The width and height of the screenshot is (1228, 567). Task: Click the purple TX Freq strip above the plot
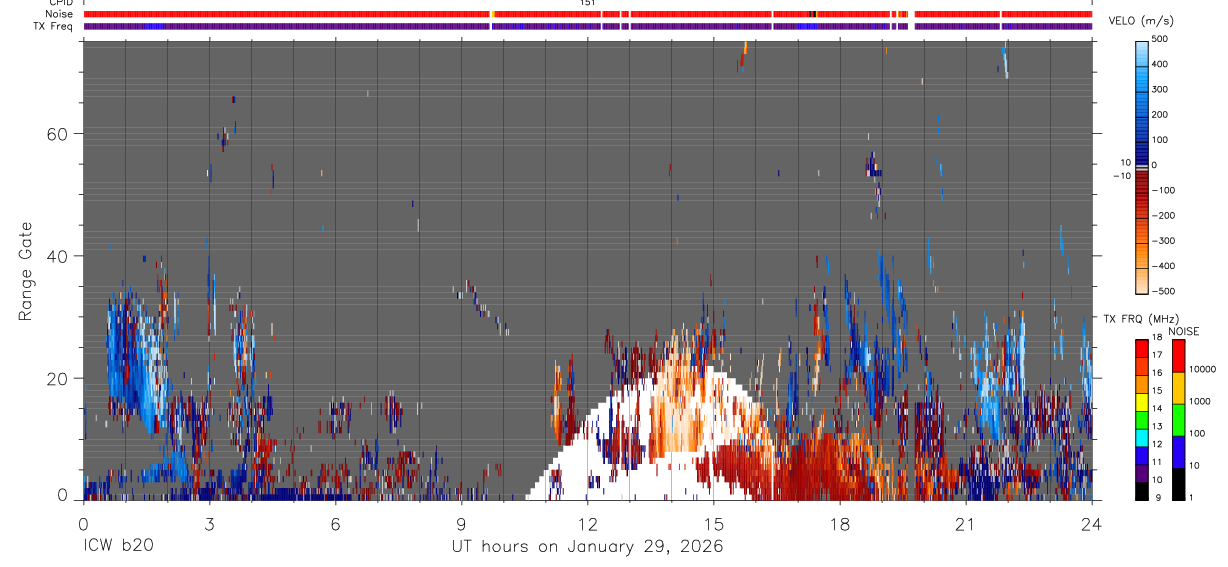(x=588, y=26)
